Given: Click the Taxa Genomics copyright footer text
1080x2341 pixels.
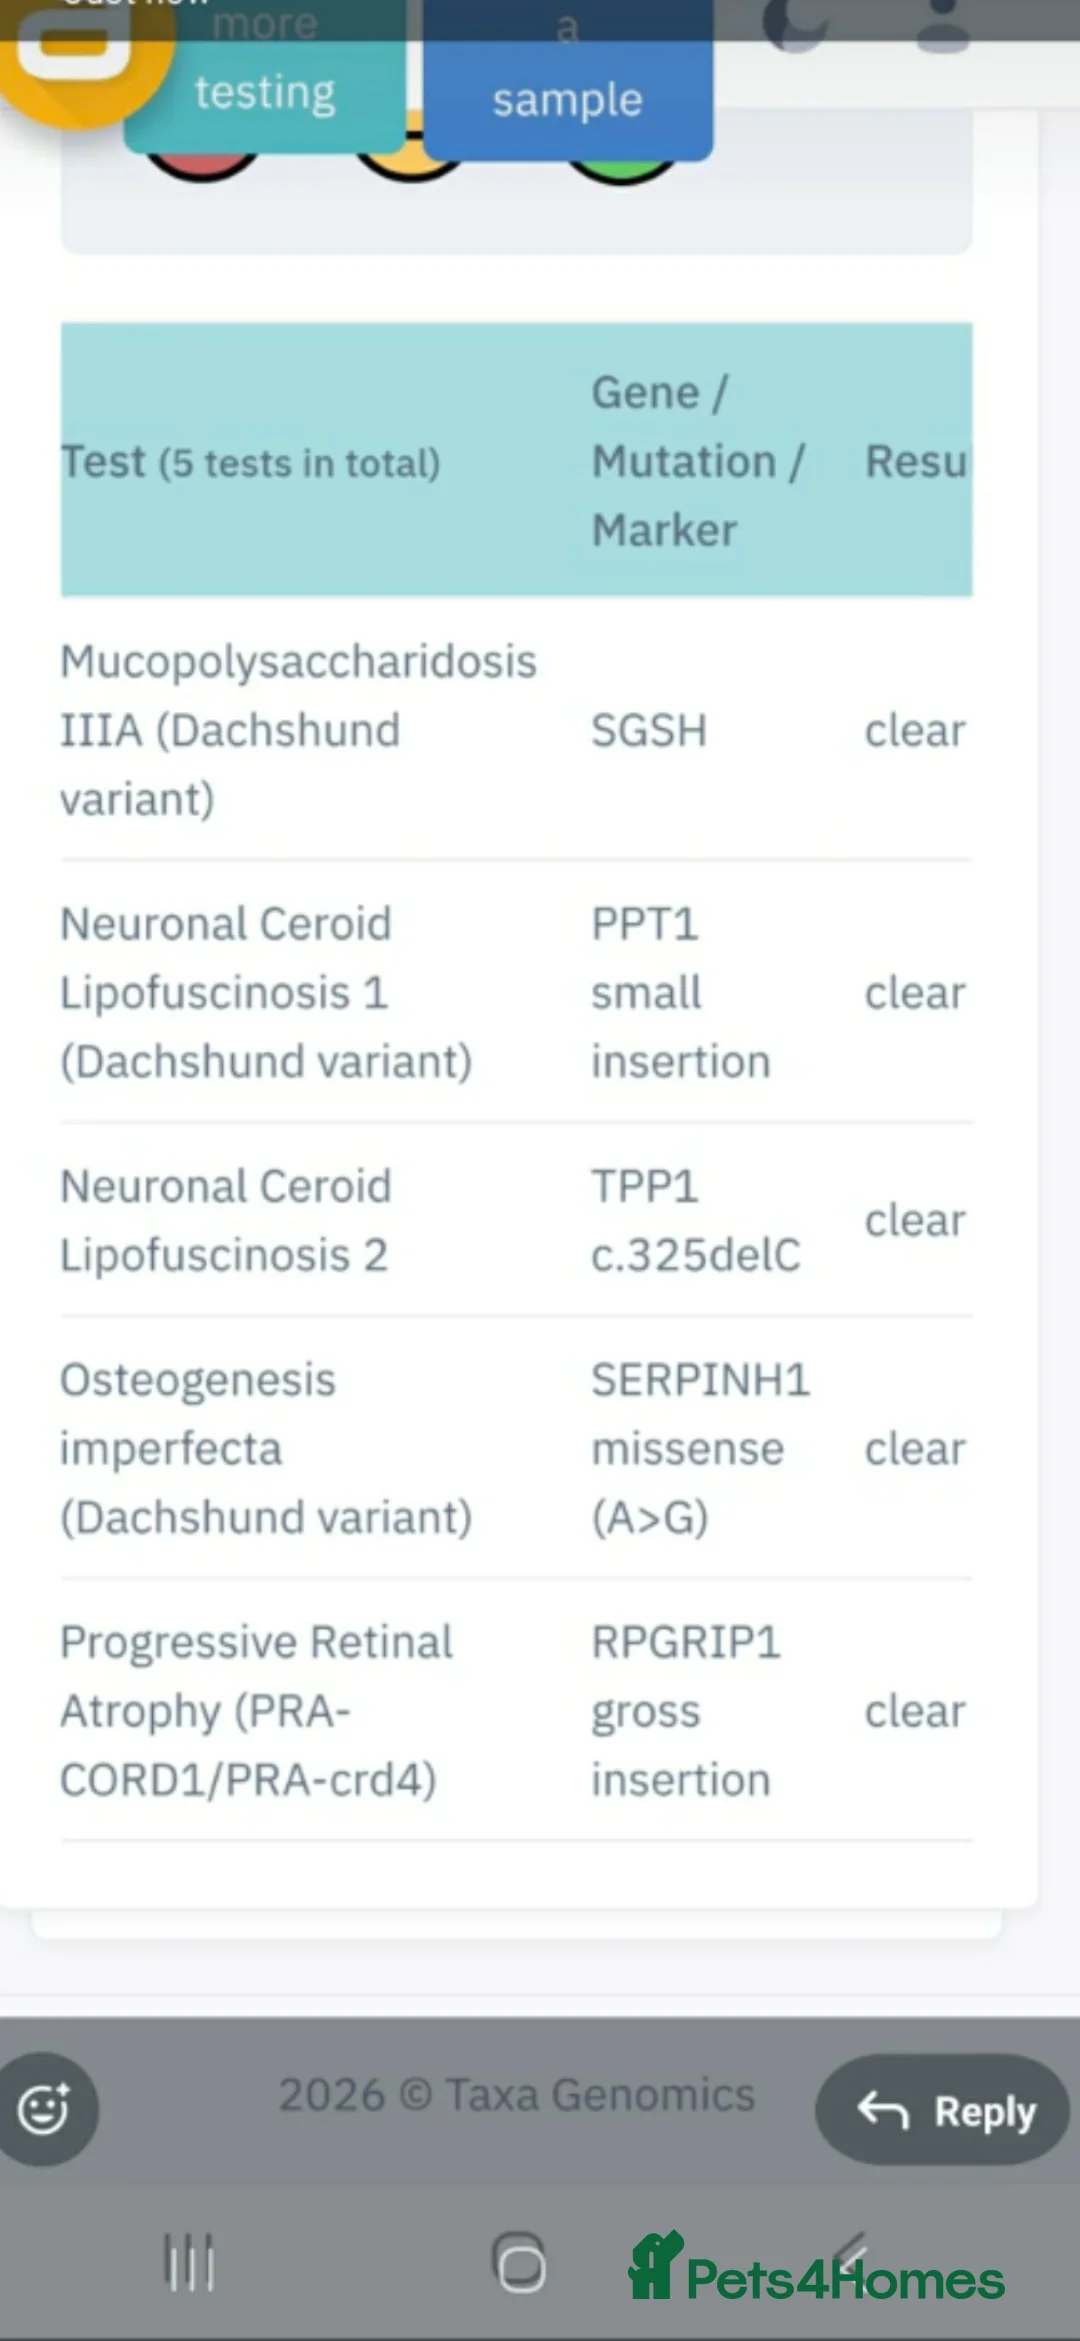Looking at the screenshot, I should pyautogui.click(x=516, y=2095).
